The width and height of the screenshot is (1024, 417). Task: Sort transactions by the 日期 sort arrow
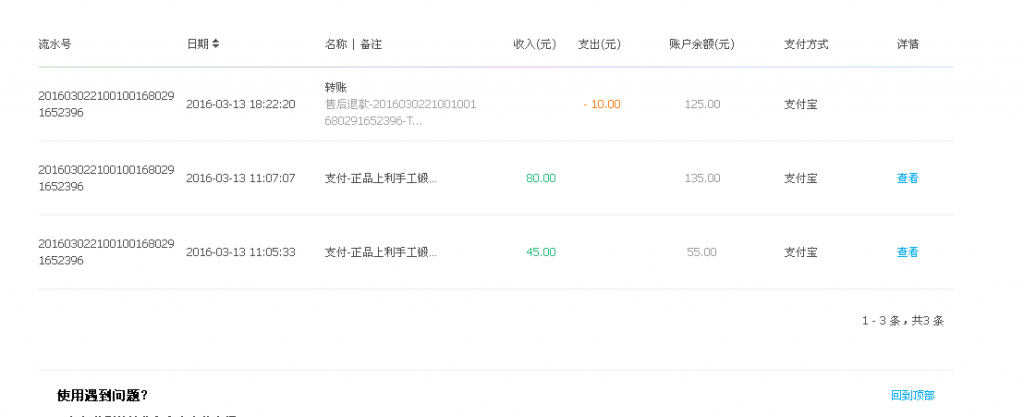coord(216,44)
